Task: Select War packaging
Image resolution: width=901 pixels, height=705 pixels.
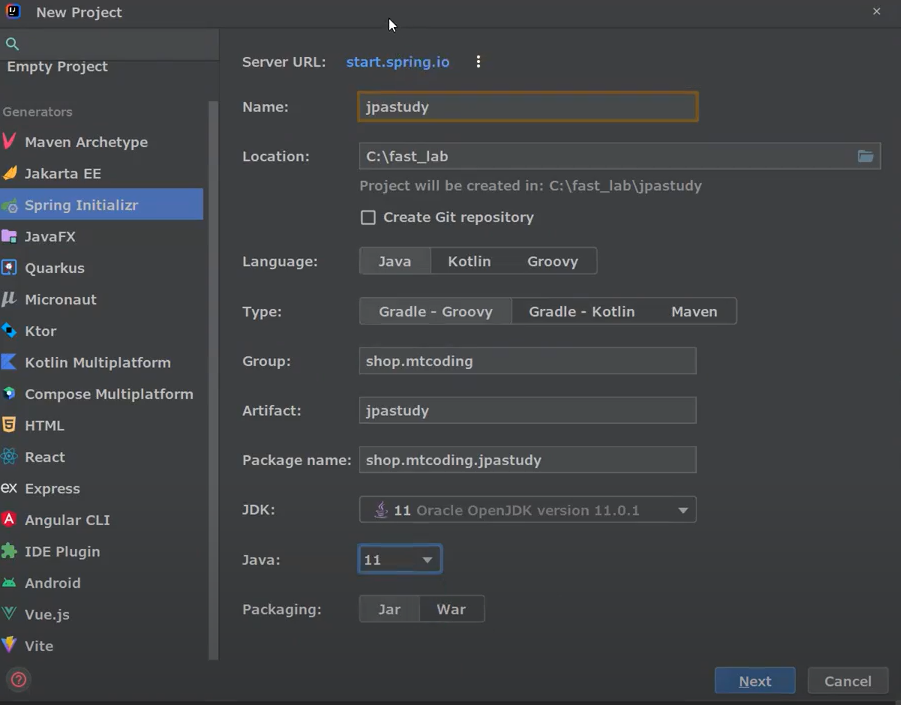Action: tap(451, 609)
